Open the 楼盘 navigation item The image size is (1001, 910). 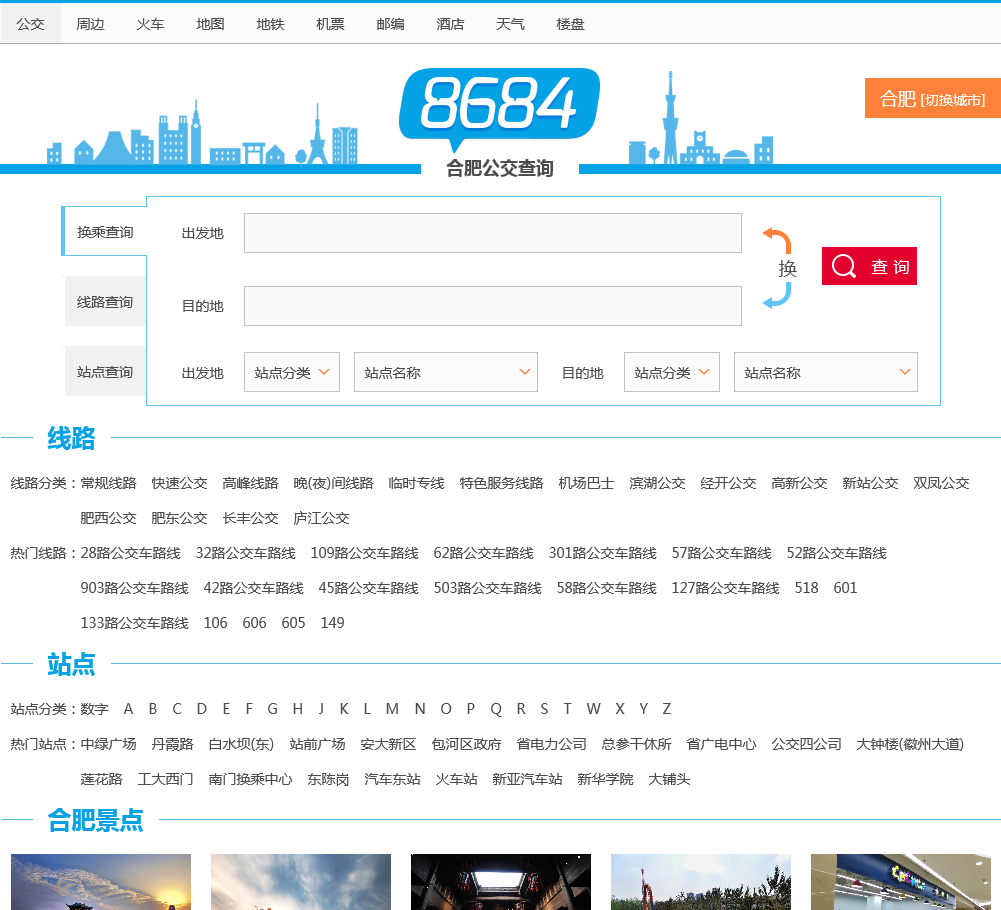pyautogui.click(x=570, y=24)
